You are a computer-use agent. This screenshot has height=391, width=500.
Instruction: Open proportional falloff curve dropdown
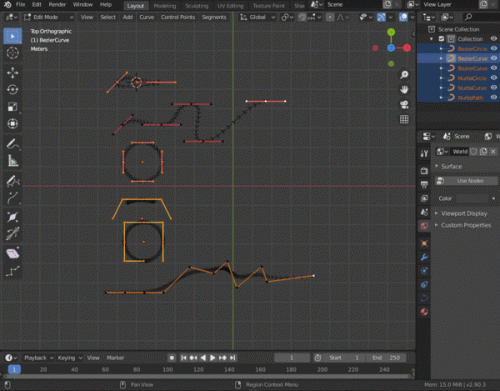[x=343, y=17]
